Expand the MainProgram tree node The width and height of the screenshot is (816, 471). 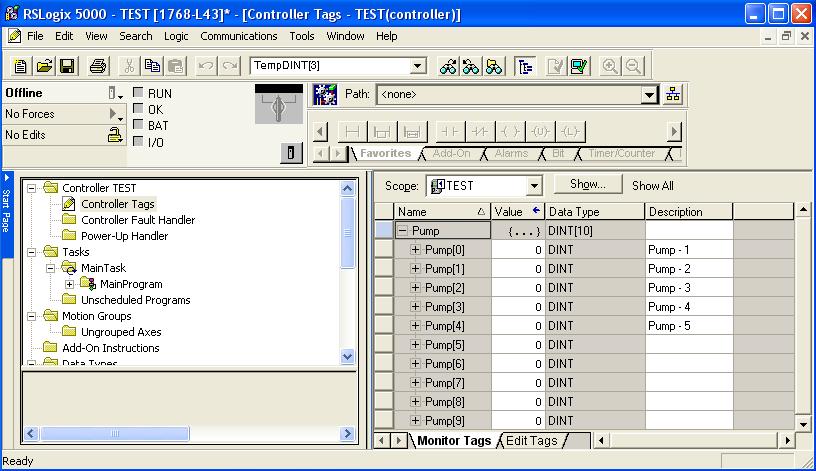69,284
